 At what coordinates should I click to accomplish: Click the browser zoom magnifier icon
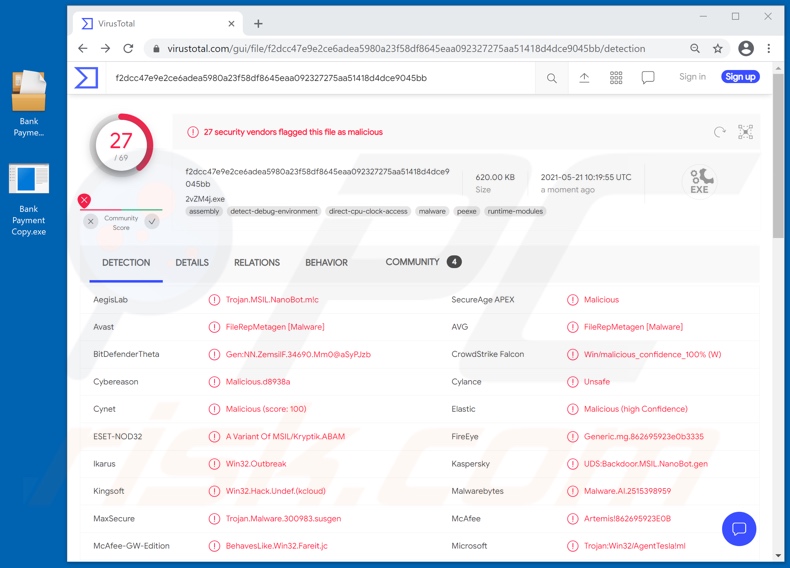coord(695,48)
